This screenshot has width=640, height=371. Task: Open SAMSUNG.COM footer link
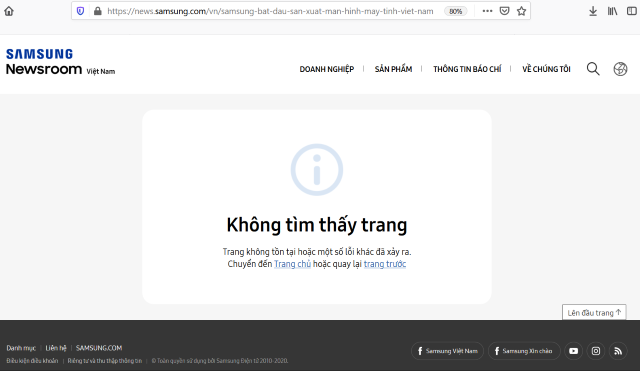[x=99, y=348]
